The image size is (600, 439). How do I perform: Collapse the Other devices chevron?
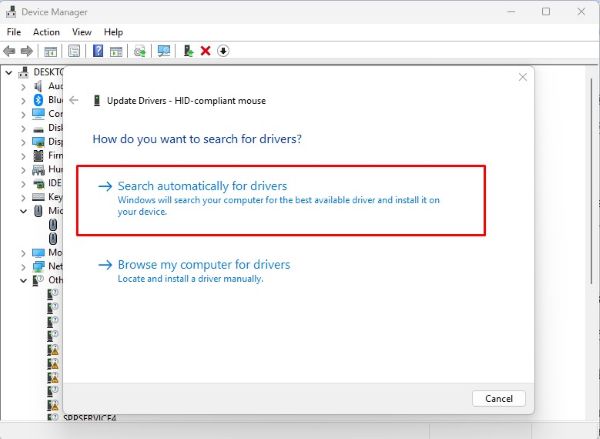point(23,281)
